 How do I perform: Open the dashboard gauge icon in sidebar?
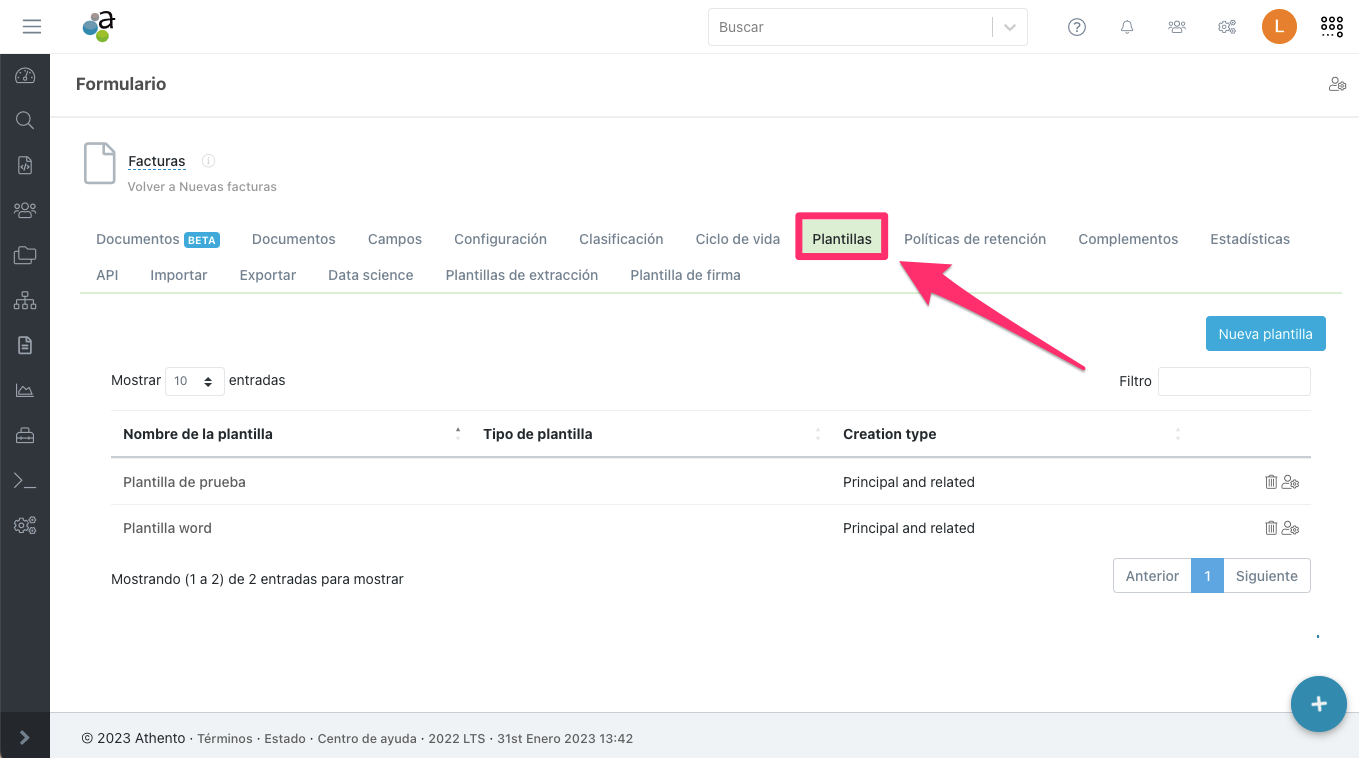click(25, 76)
